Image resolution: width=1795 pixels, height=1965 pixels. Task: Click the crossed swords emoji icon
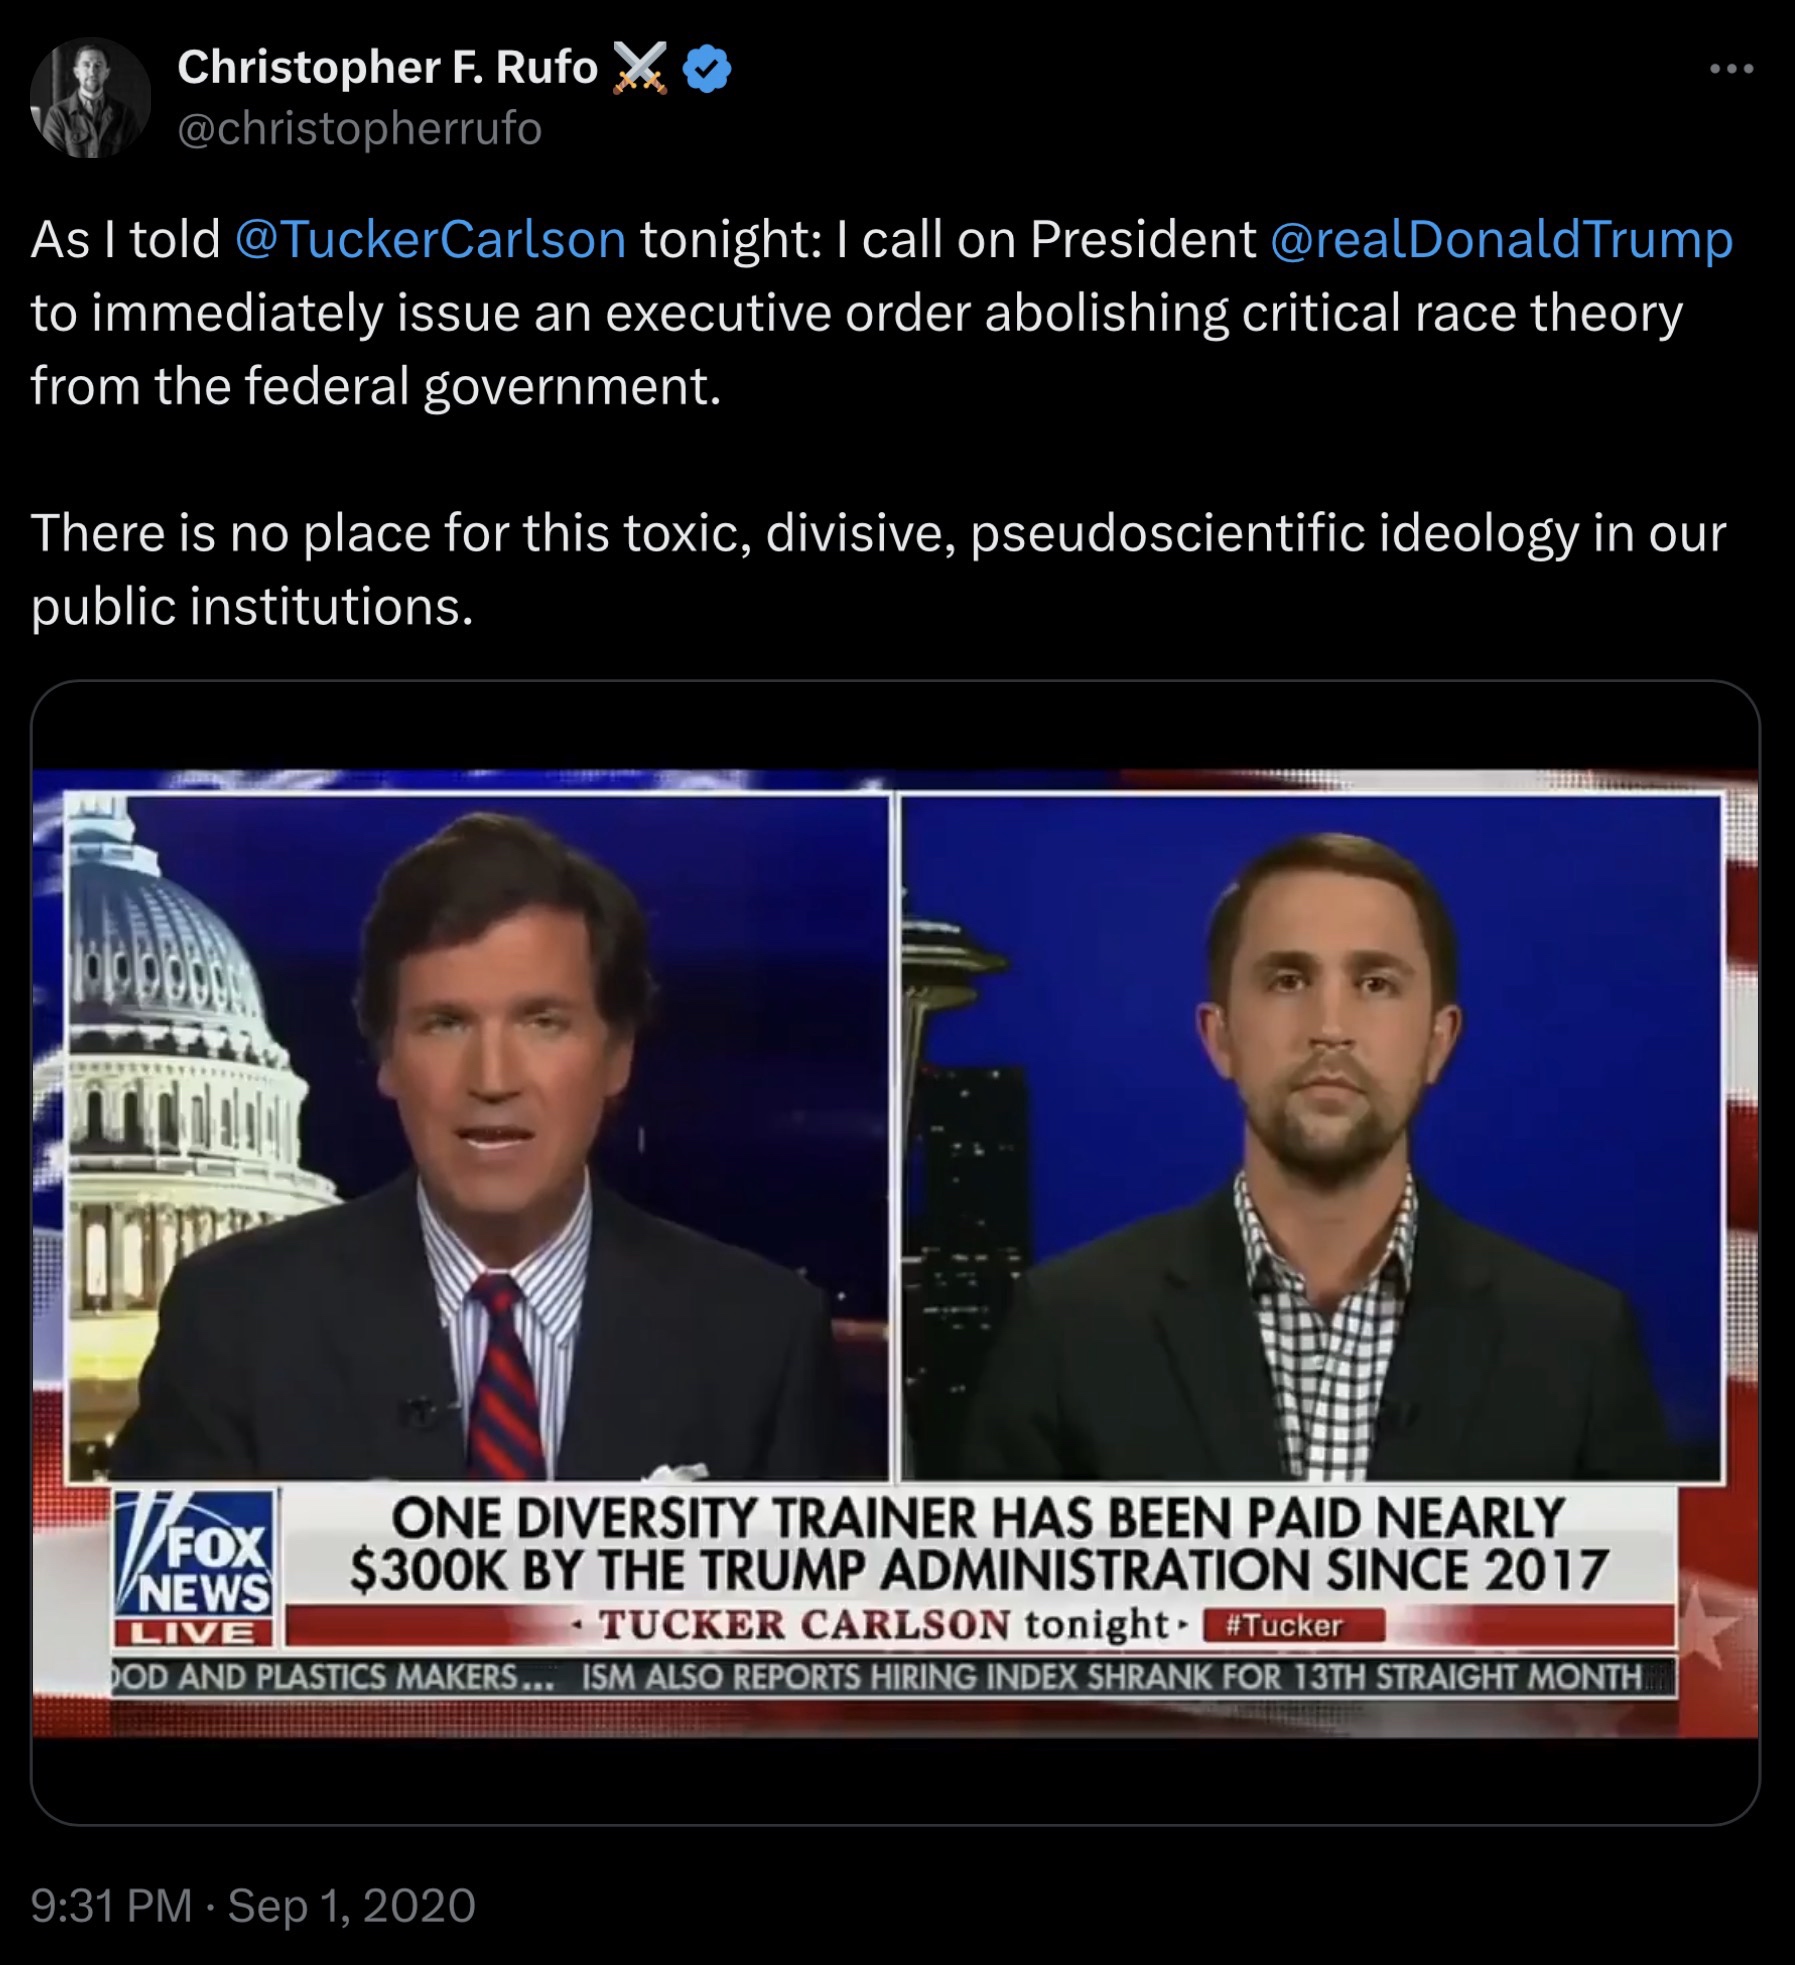[x=640, y=69]
